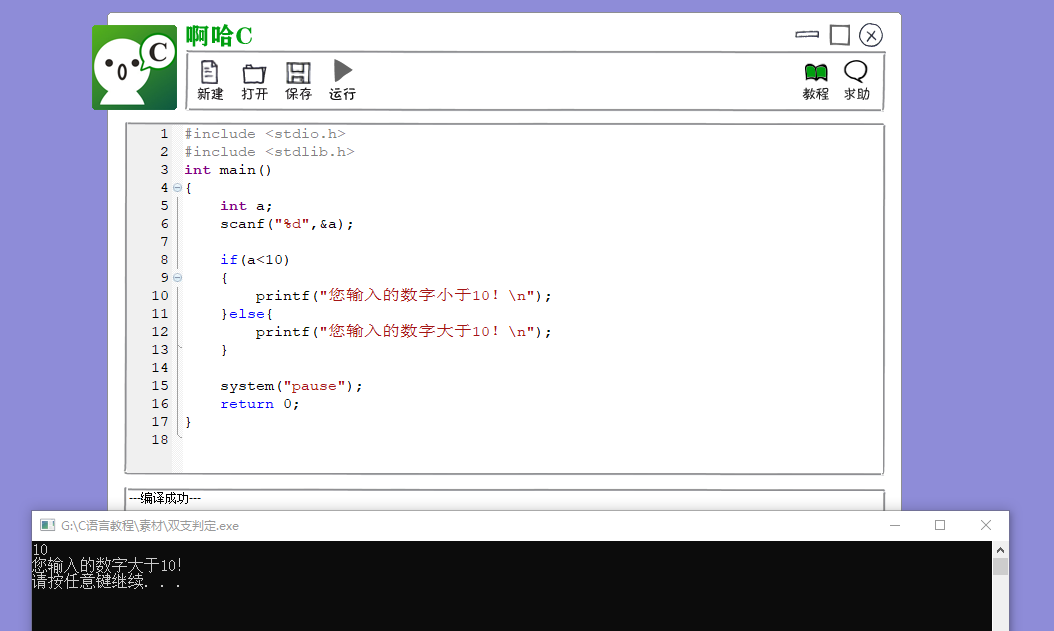Screen dimensions: 1054x631
Task: Collapse the if block fold at line 9
Action: point(177,278)
